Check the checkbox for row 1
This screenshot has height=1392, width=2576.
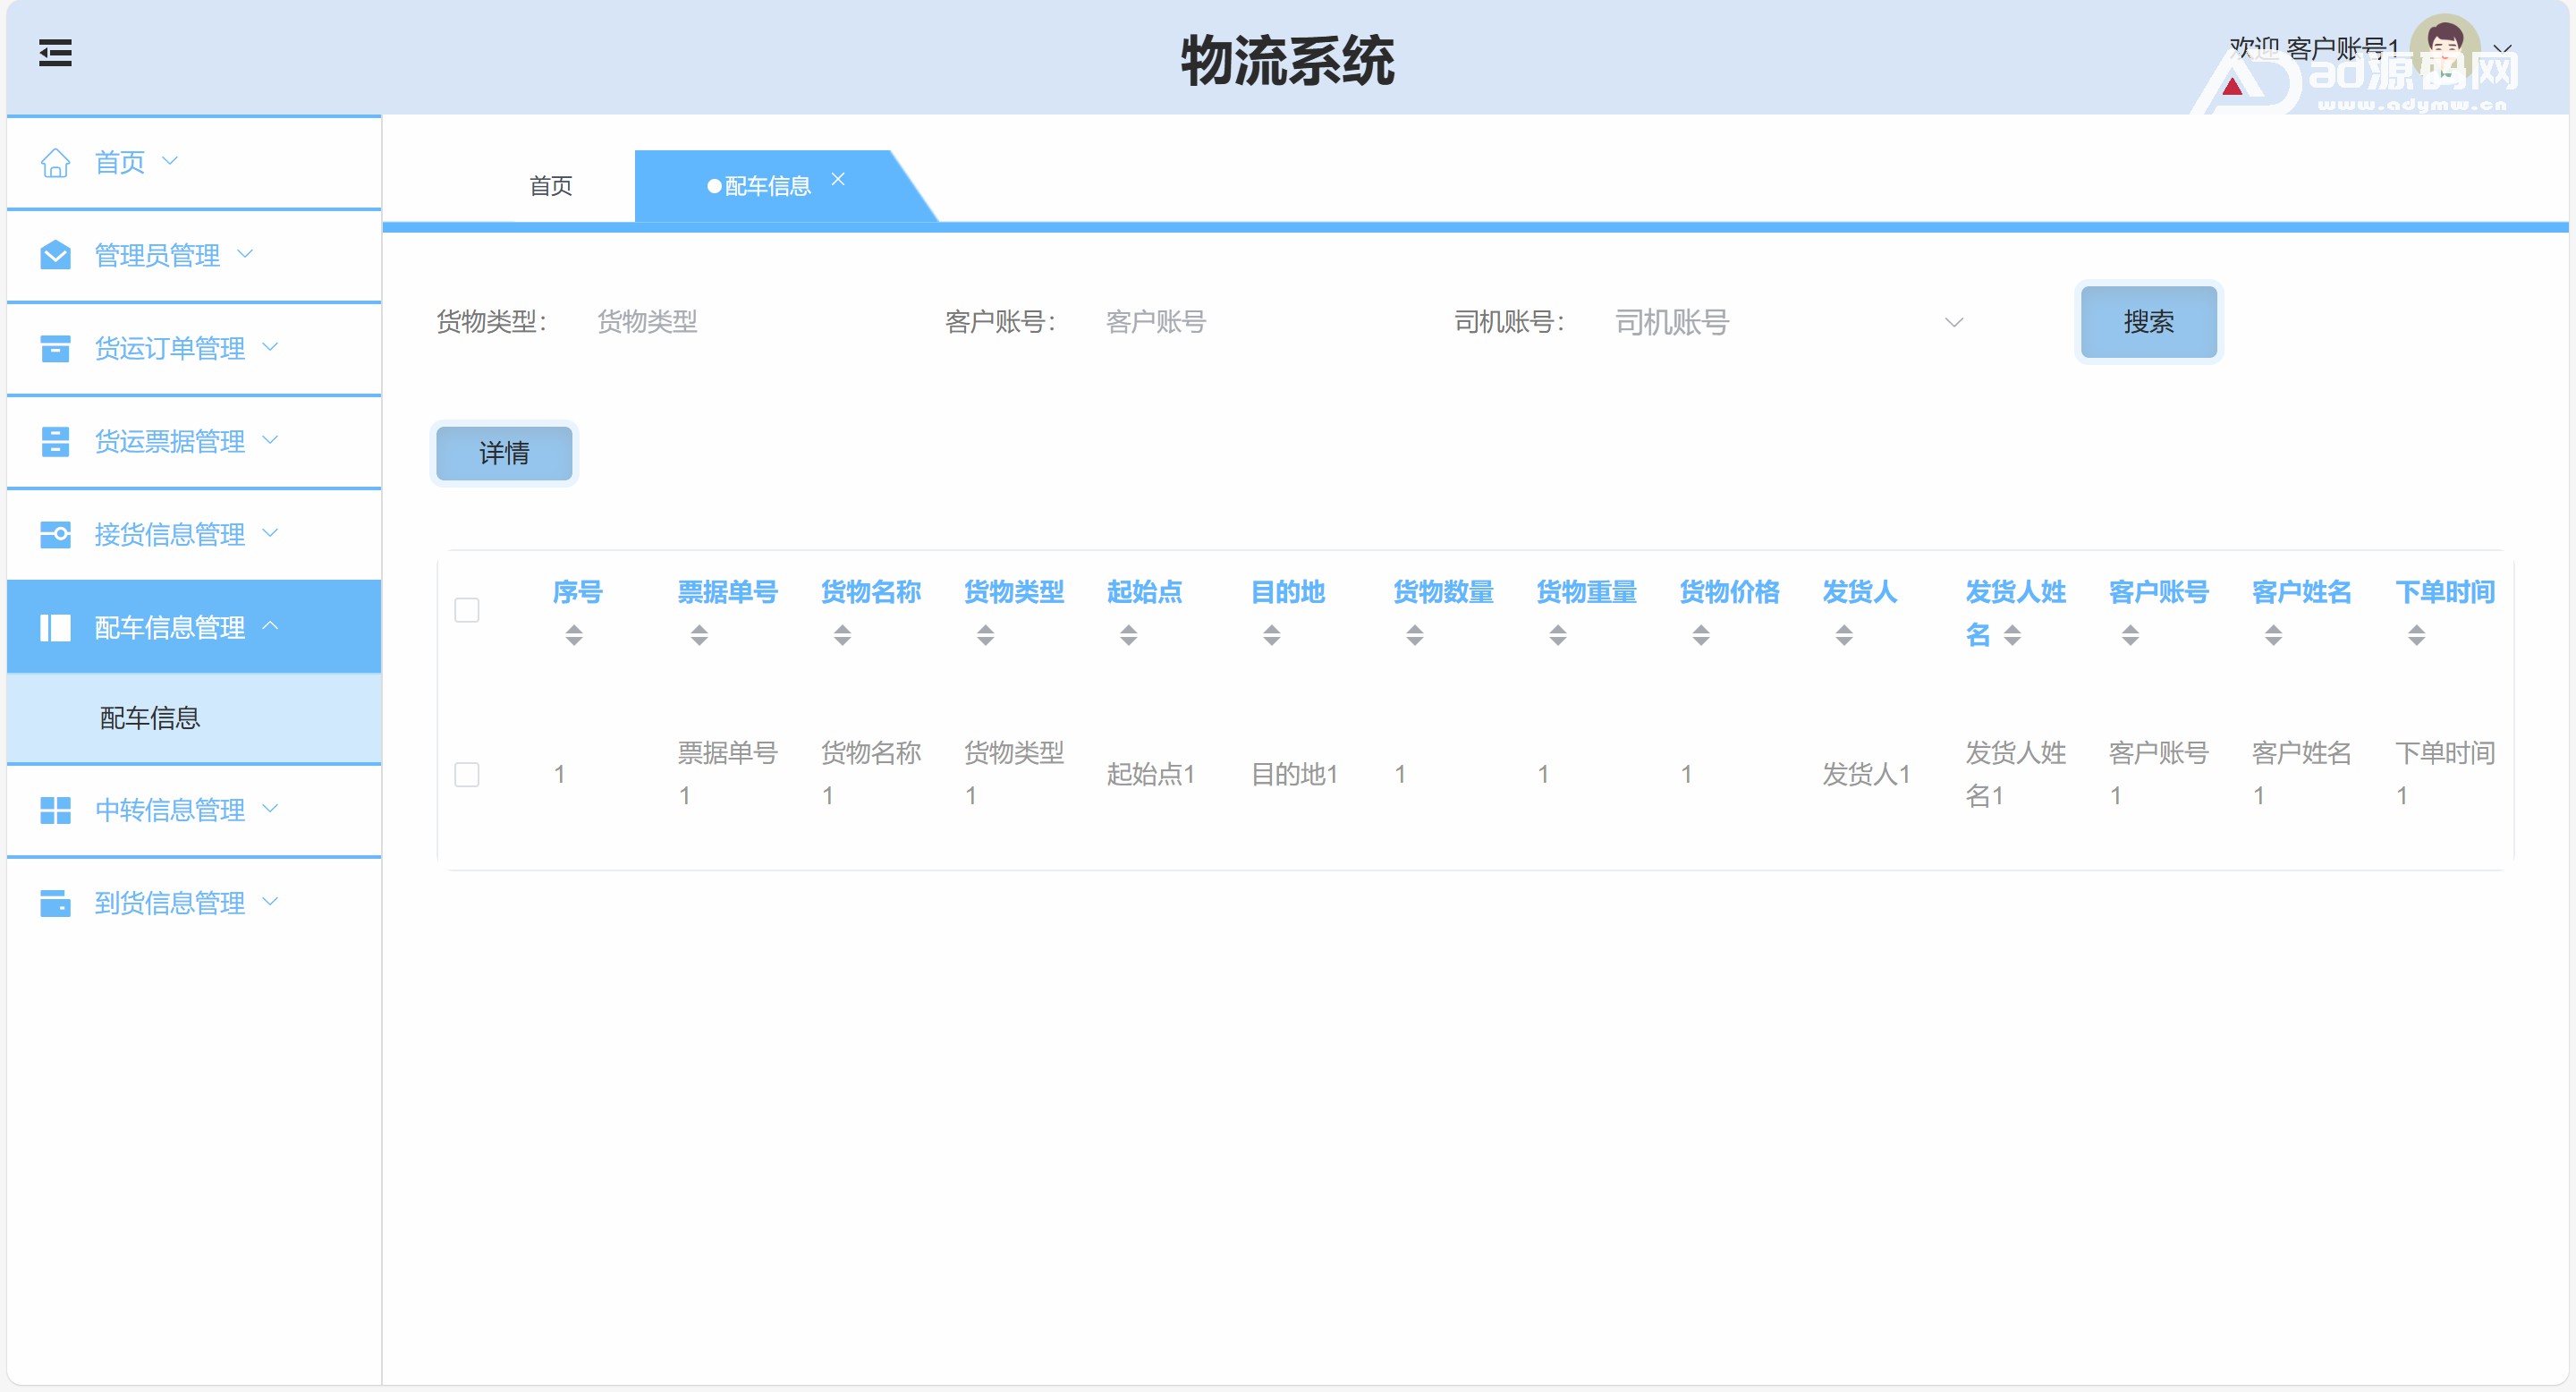point(467,774)
